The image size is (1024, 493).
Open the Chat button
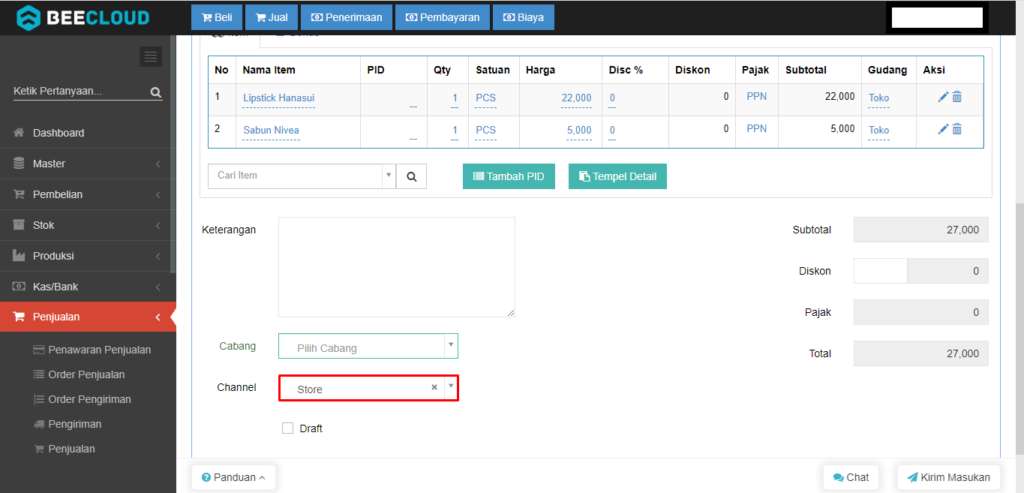point(851,477)
